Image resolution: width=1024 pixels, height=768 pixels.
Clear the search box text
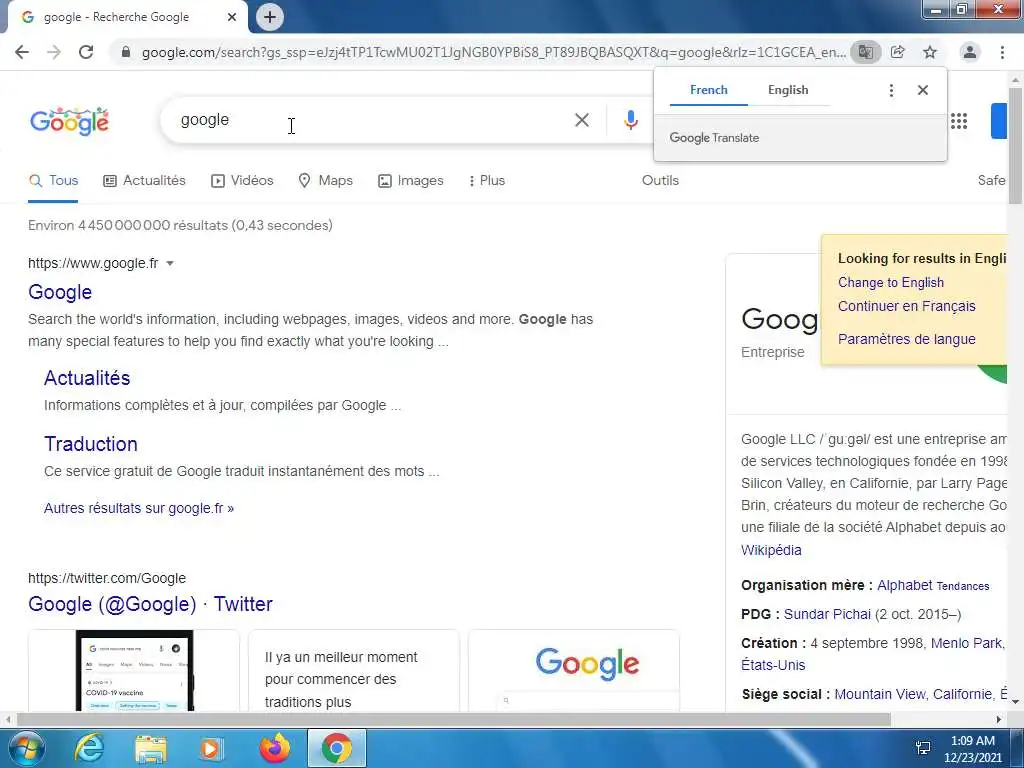(581, 120)
